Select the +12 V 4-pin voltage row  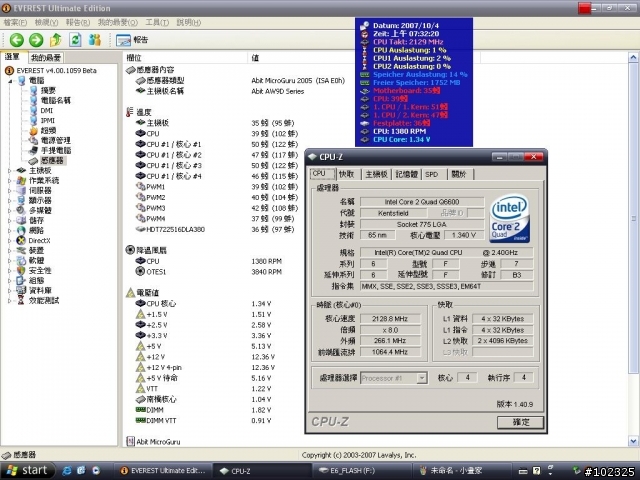[x=205, y=367]
